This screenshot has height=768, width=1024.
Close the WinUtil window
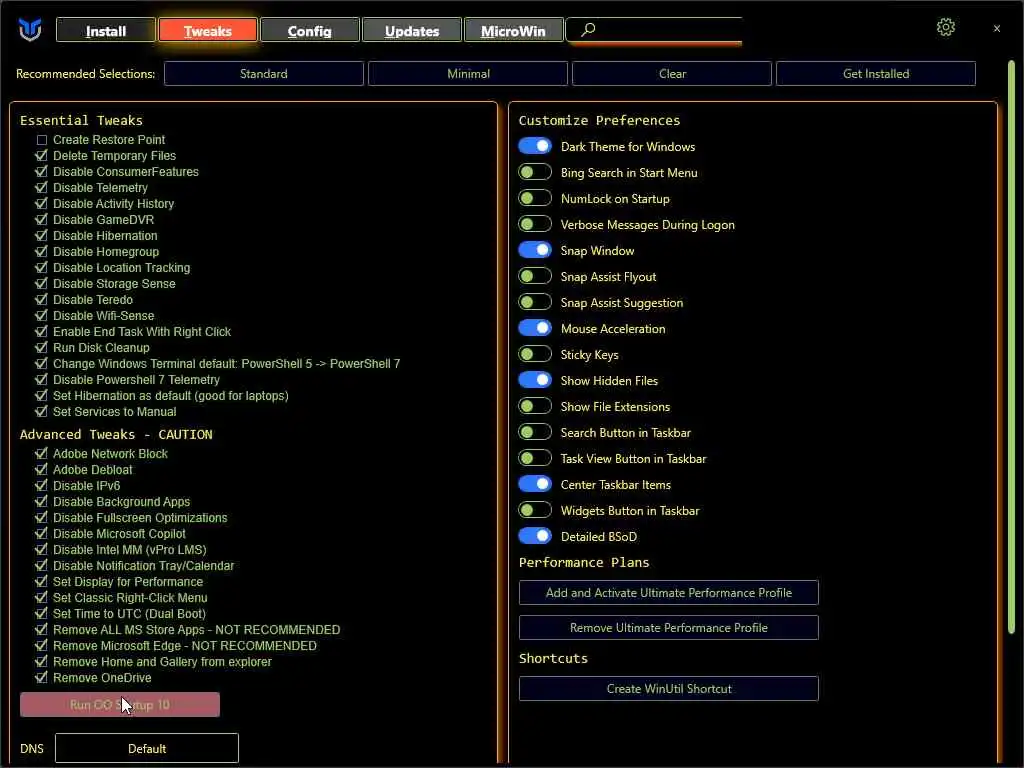[x=997, y=29]
